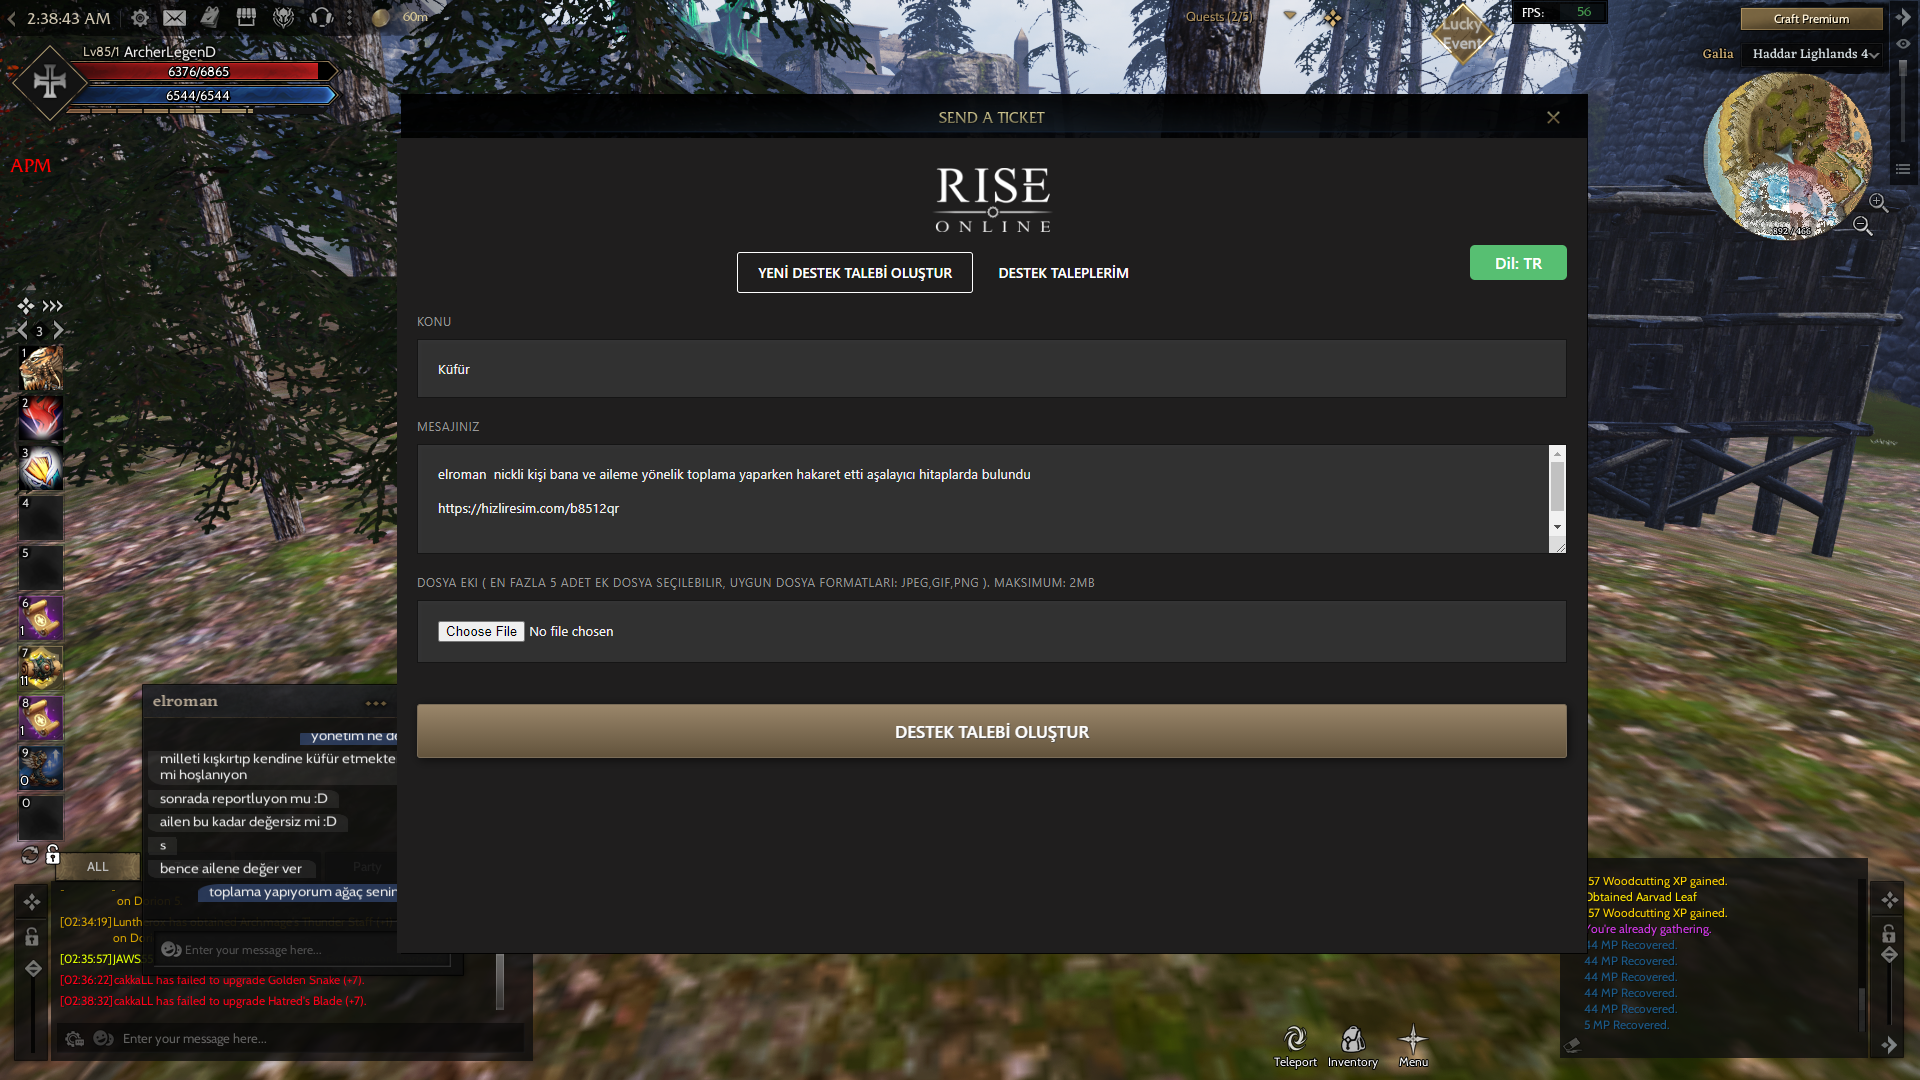The width and height of the screenshot is (1920, 1080).
Task: Click the Choose File button
Action: tap(481, 632)
